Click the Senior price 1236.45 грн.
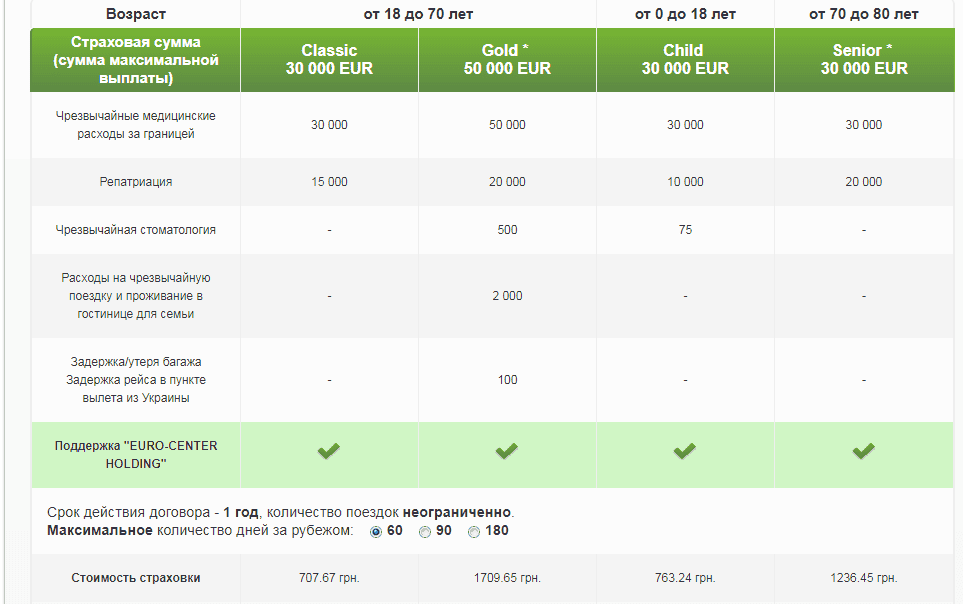This screenshot has width=963, height=604. (864, 578)
